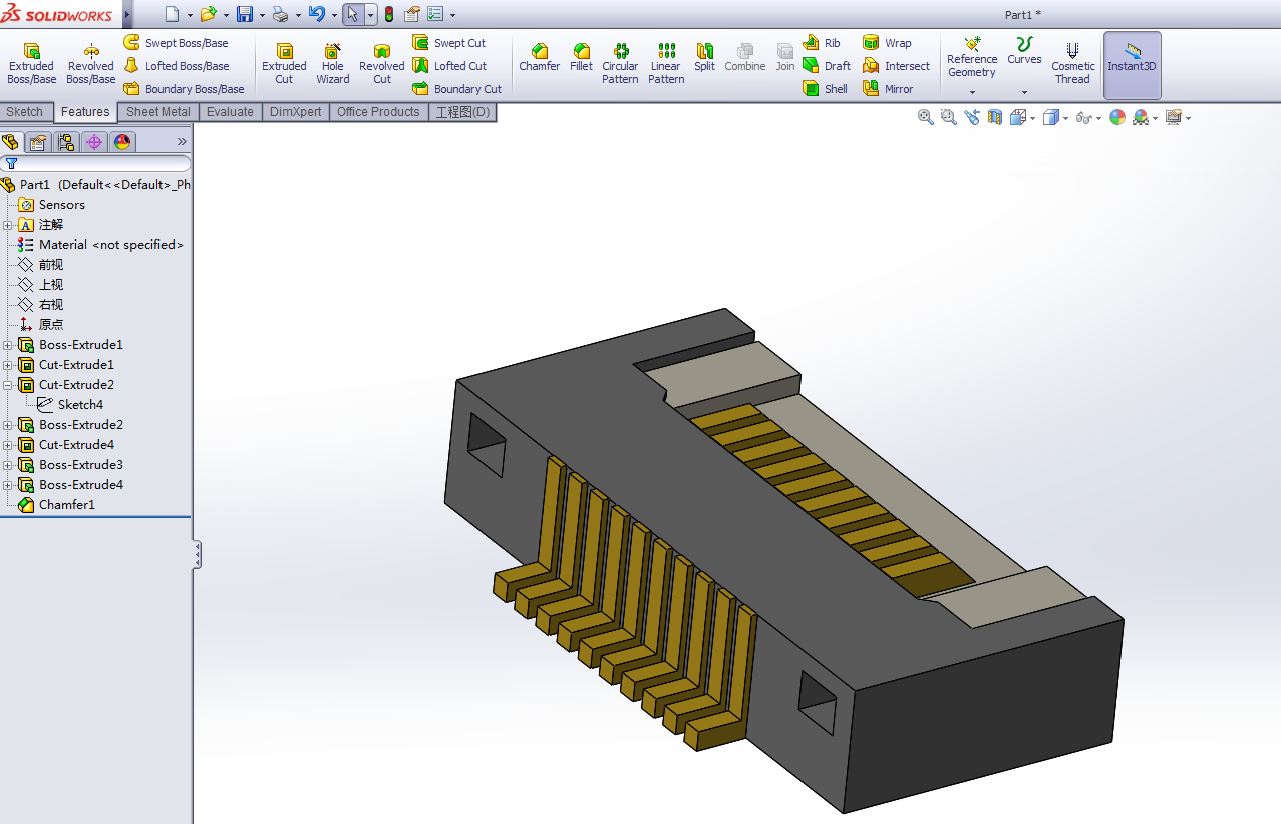Click the Draft tool
This screenshot has width=1281, height=824.
click(x=827, y=66)
